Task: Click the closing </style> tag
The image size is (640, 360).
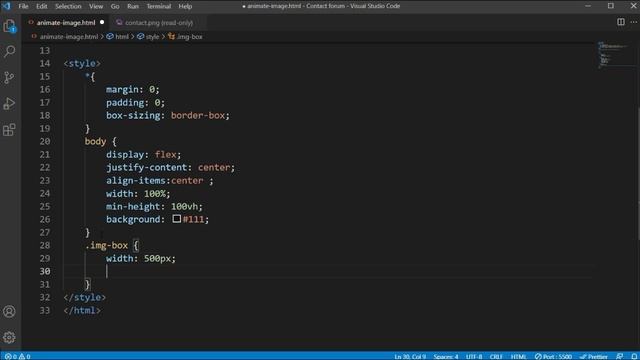Action: point(84,298)
